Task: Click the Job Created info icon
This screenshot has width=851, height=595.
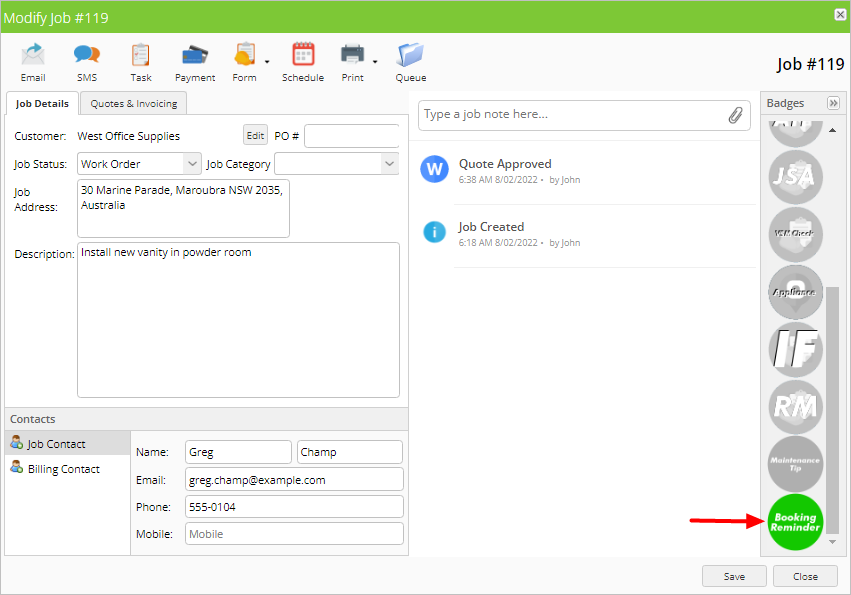Action: click(434, 232)
